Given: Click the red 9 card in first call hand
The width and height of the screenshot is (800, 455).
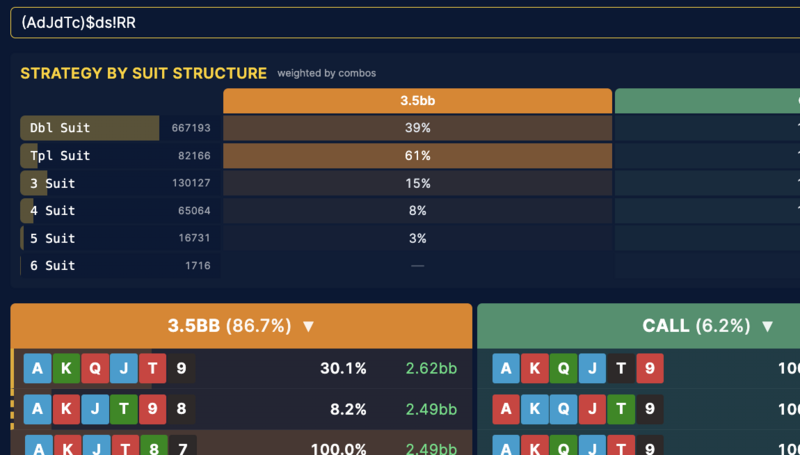Looking at the screenshot, I should click(649, 368).
